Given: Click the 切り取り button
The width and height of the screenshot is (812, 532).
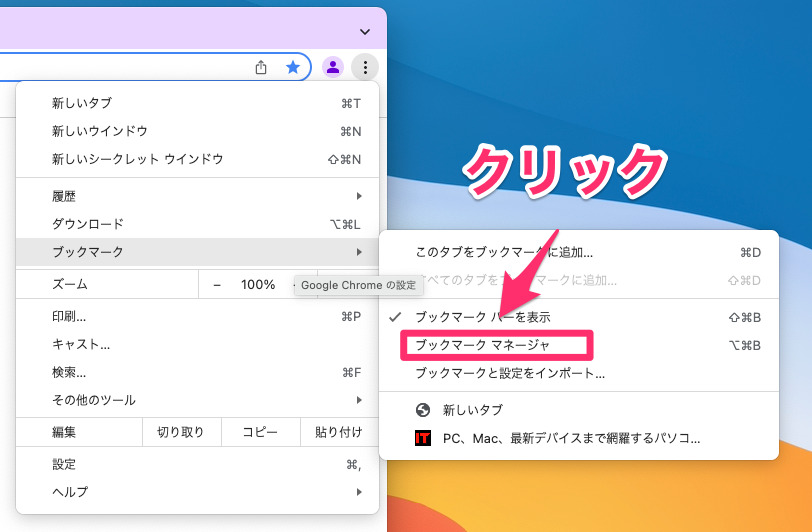Looking at the screenshot, I should [180, 432].
